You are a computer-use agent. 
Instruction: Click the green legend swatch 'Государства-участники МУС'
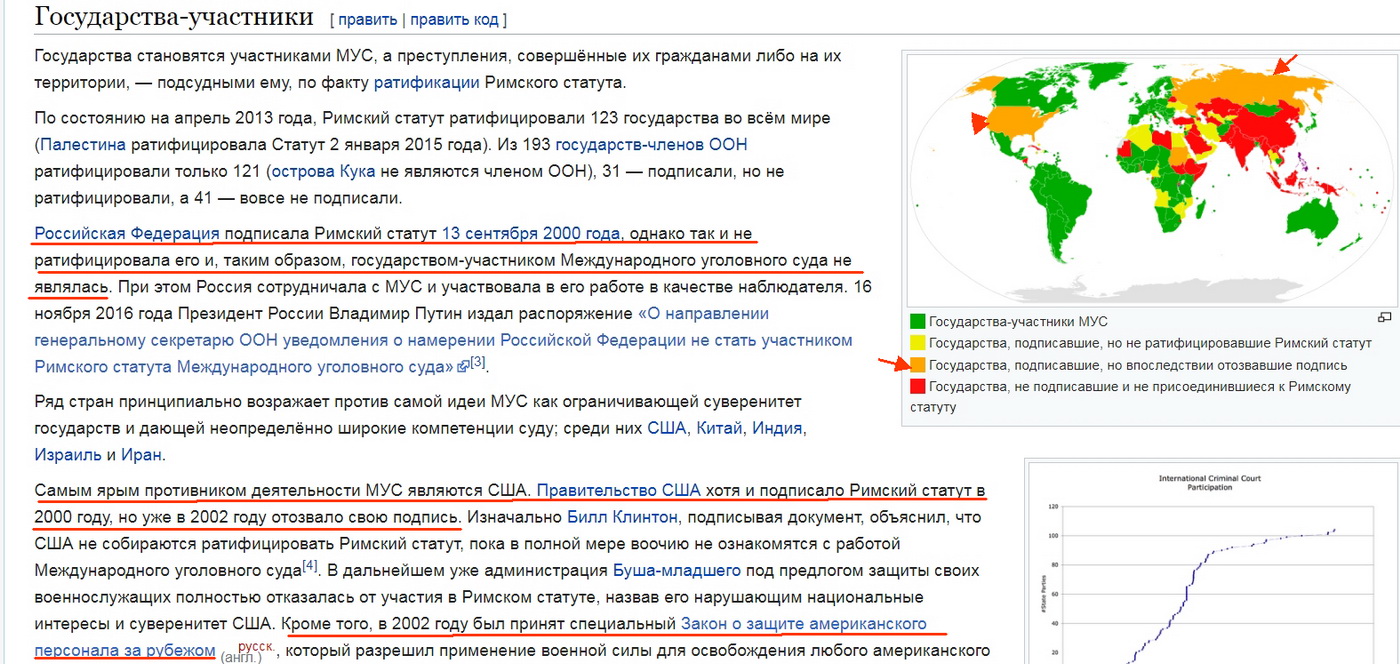pyautogui.click(x=917, y=322)
